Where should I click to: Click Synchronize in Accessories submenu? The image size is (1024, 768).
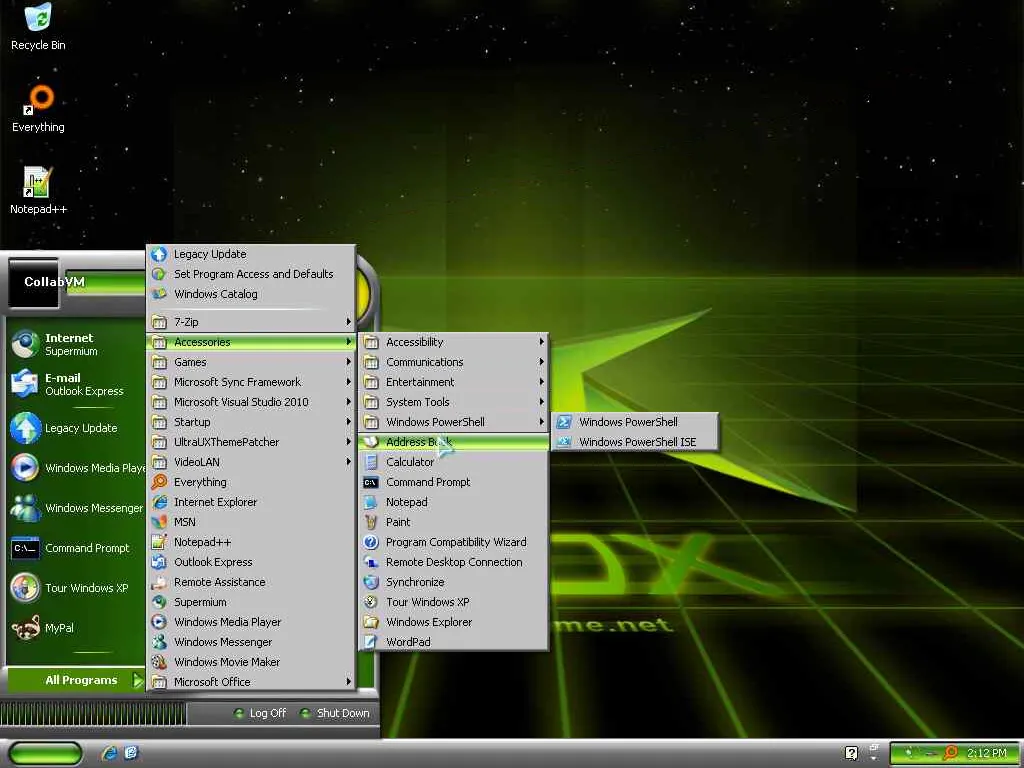point(454,582)
